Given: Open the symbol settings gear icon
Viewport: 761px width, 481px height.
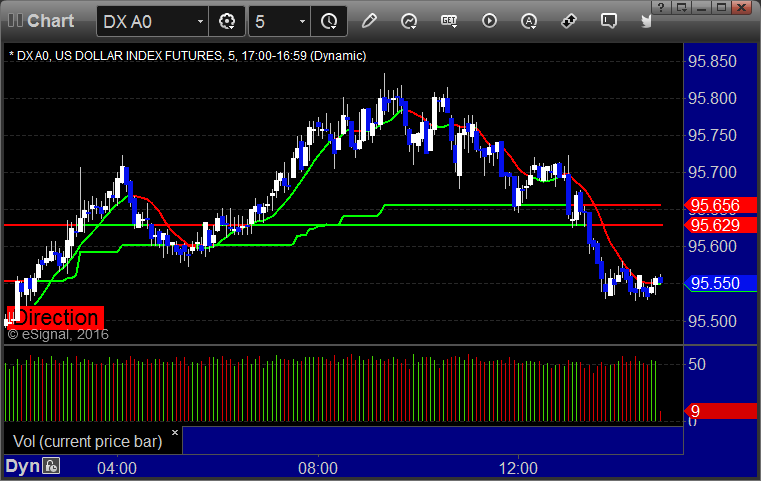Looking at the screenshot, I should [x=227, y=21].
